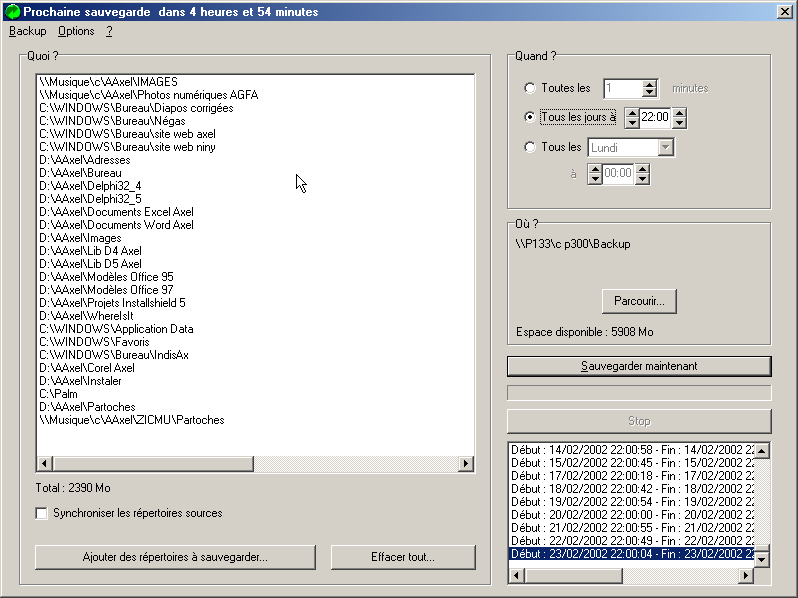Image resolution: width=798 pixels, height=598 pixels.
Task: Select log entry starting 20/02/2002 22:00:00
Action: pyautogui.click(x=632, y=515)
